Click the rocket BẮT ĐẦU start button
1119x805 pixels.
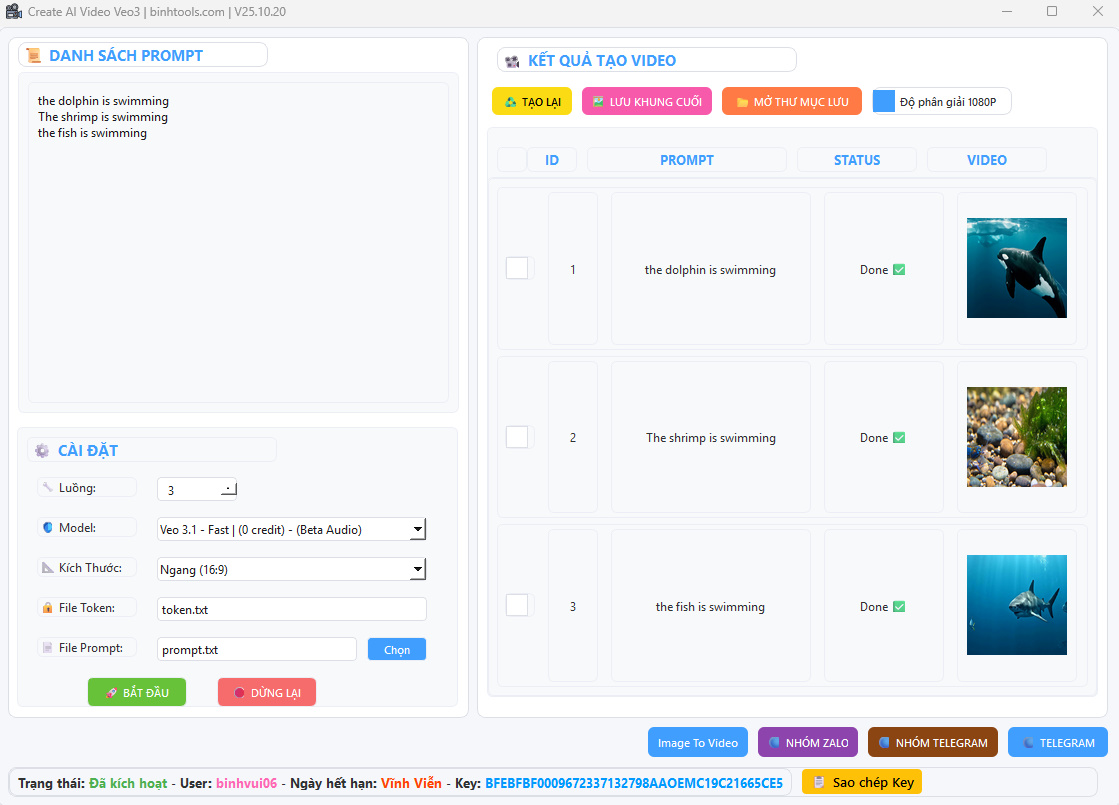pyautogui.click(x=137, y=692)
